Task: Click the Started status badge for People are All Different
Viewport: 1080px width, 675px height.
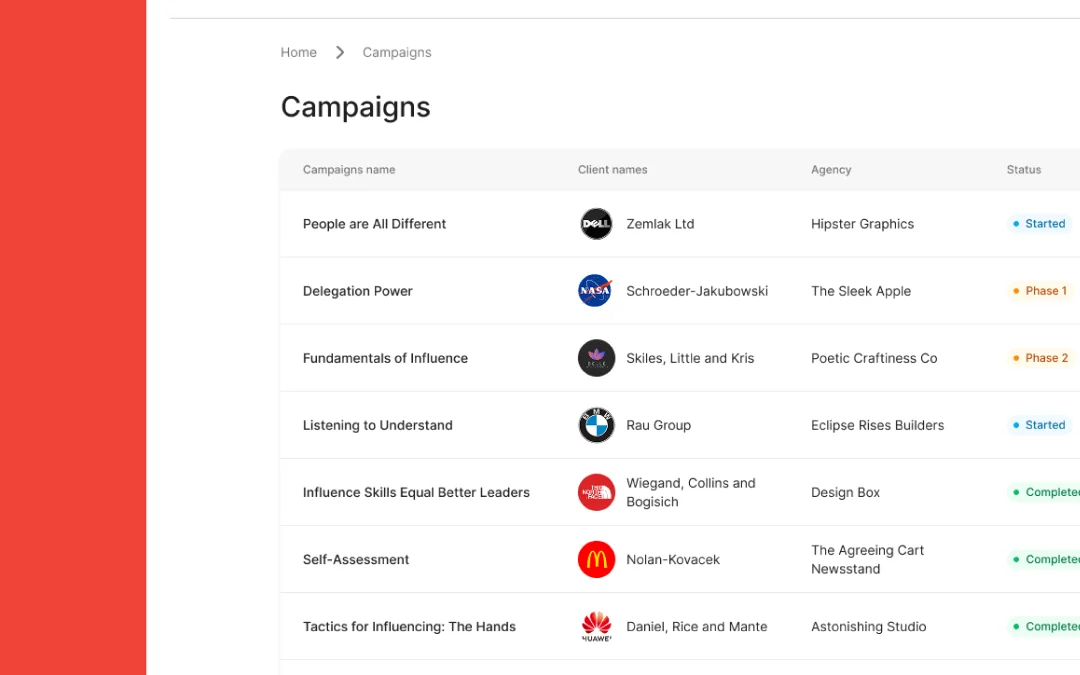Action: tap(1039, 224)
